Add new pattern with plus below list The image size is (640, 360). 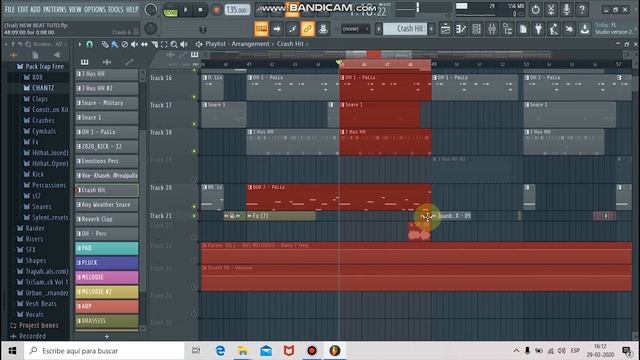click(x=107, y=336)
